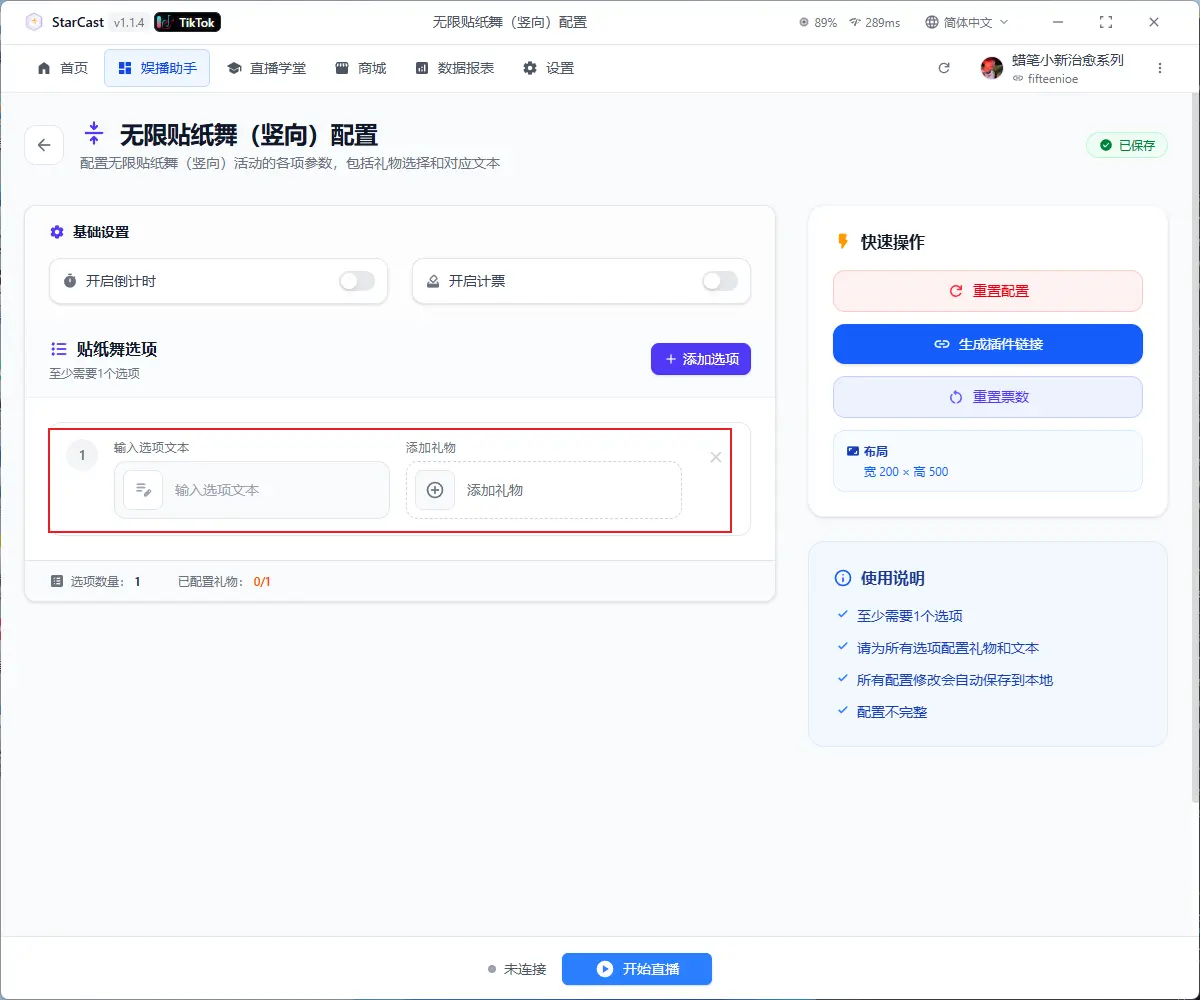Open the 数据报表 tab
Viewport: 1200px width, 1000px height.
454,68
